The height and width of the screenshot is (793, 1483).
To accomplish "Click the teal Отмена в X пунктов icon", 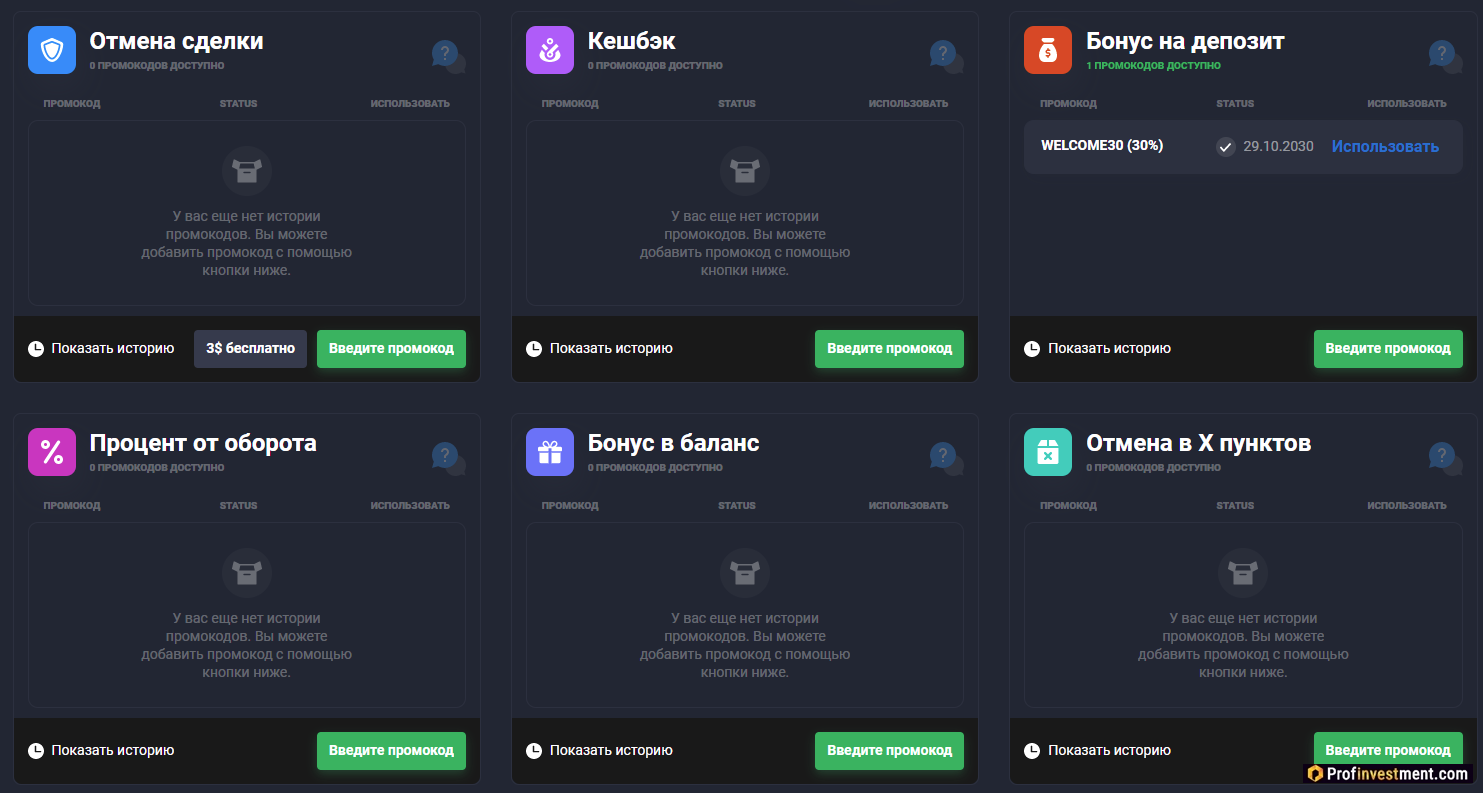I will point(1048,452).
